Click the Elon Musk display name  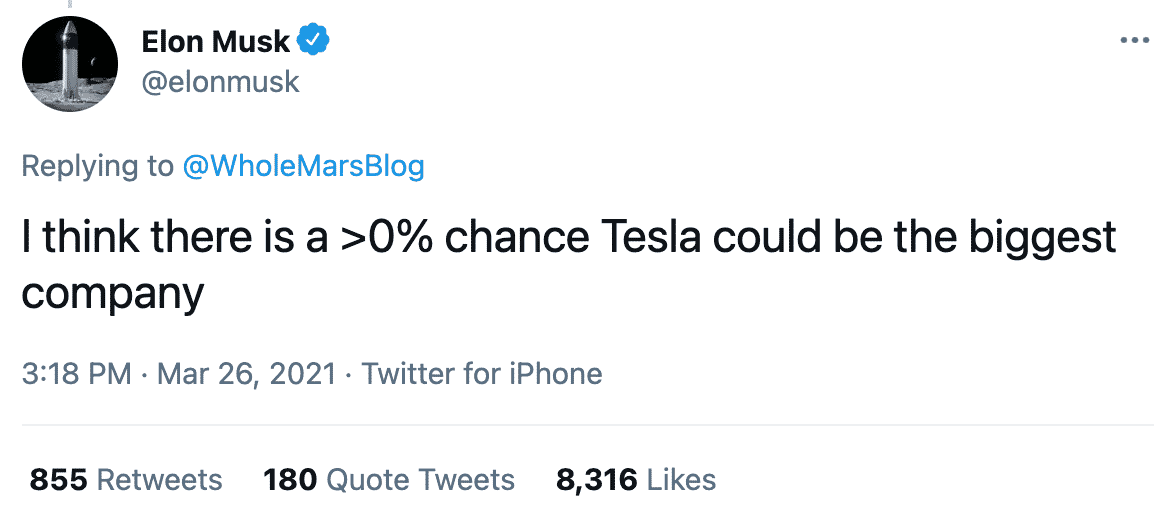point(215,41)
